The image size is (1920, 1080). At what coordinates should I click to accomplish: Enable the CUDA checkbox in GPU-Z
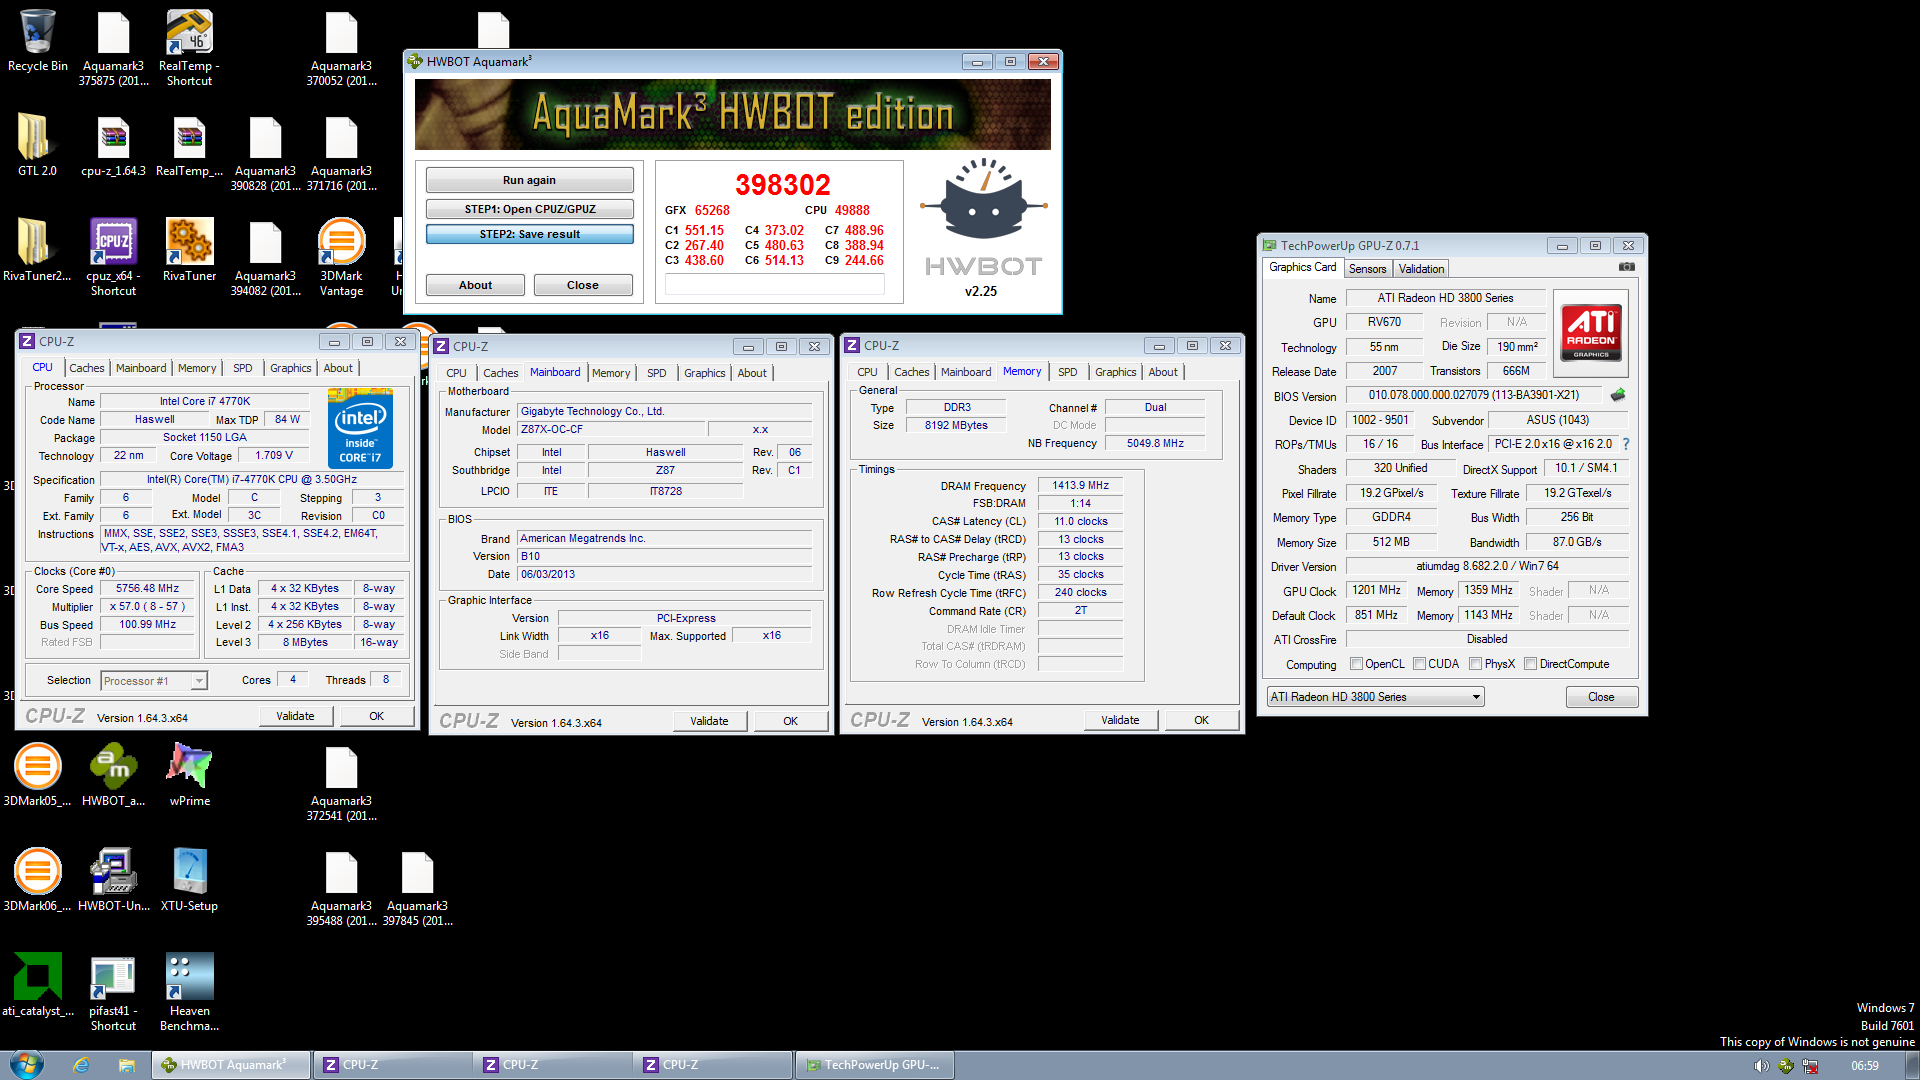pos(1419,664)
